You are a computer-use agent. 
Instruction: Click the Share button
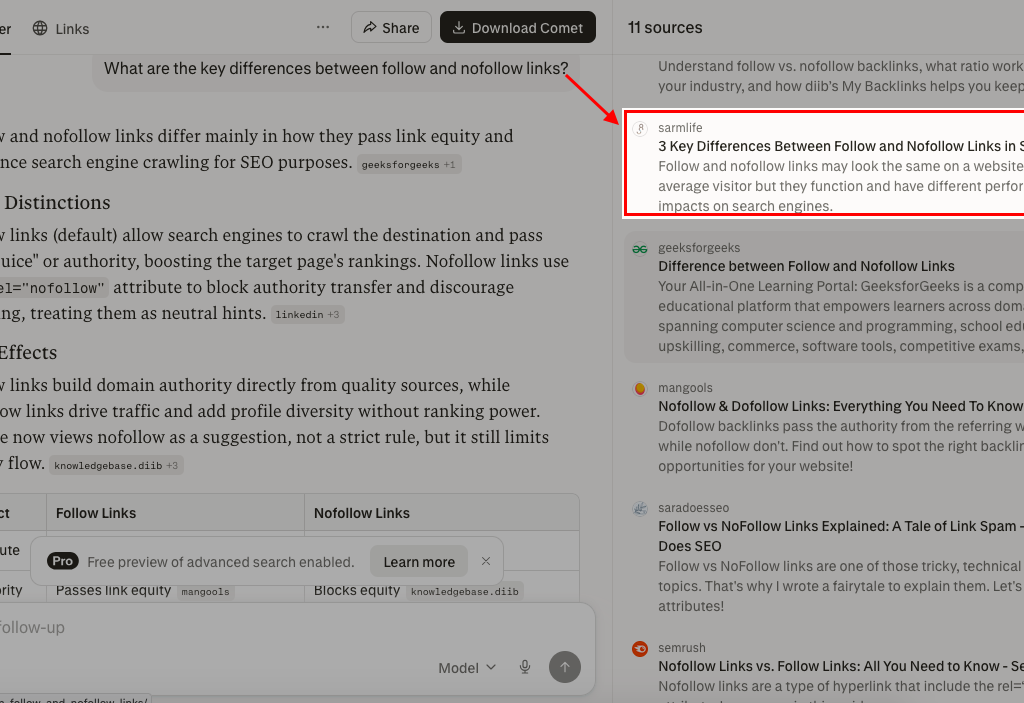[x=391, y=27]
